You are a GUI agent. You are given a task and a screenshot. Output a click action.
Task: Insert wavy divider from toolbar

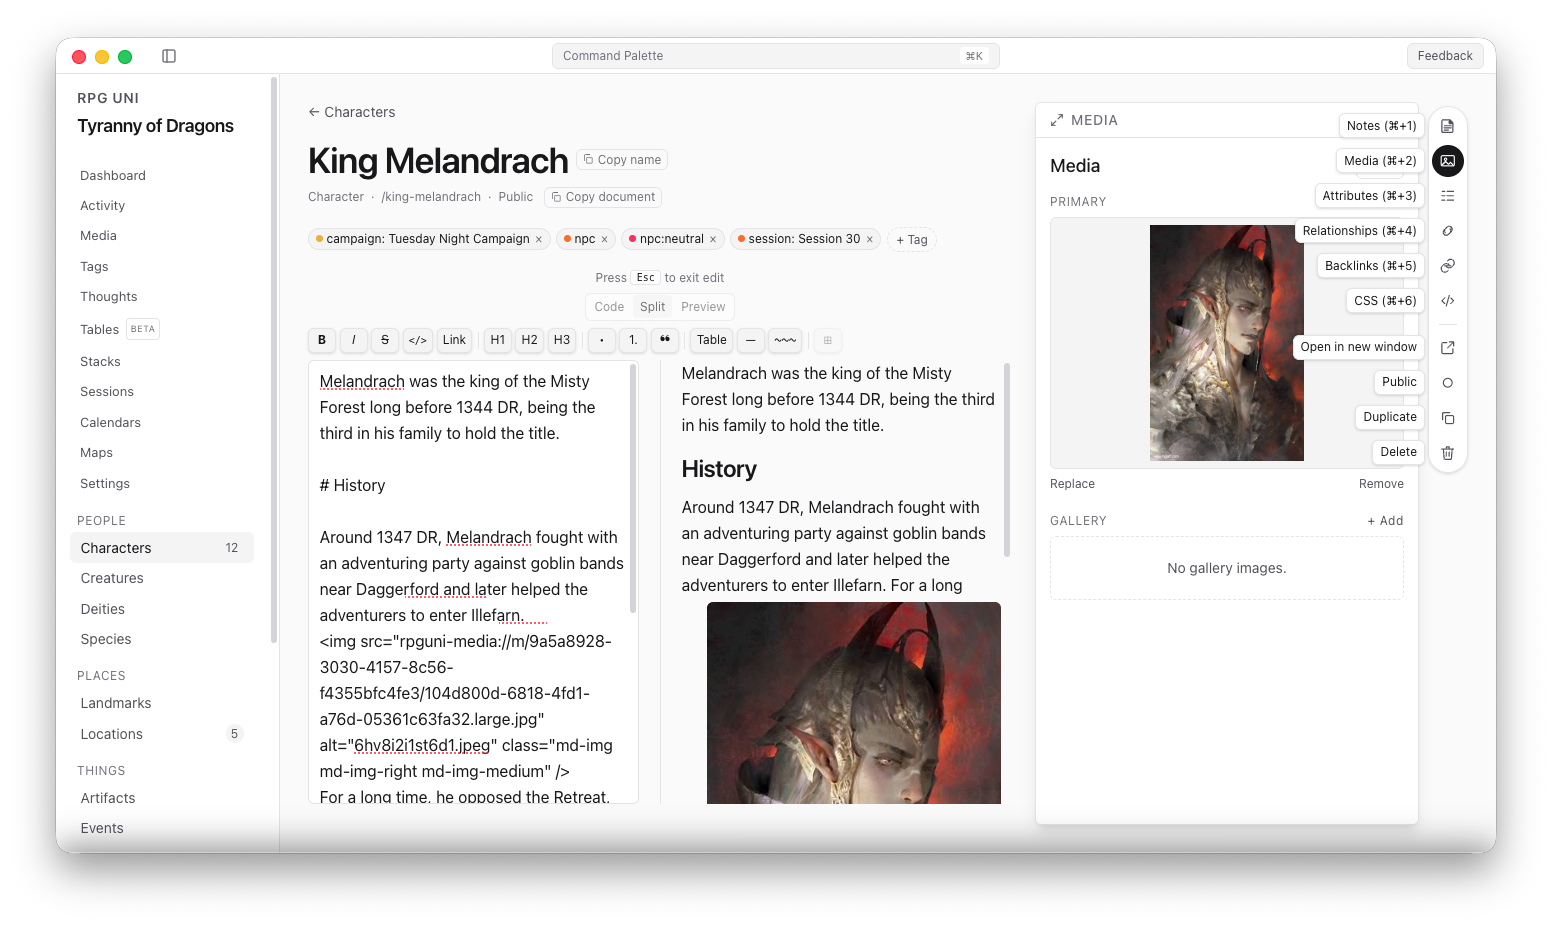tap(786, 340)
